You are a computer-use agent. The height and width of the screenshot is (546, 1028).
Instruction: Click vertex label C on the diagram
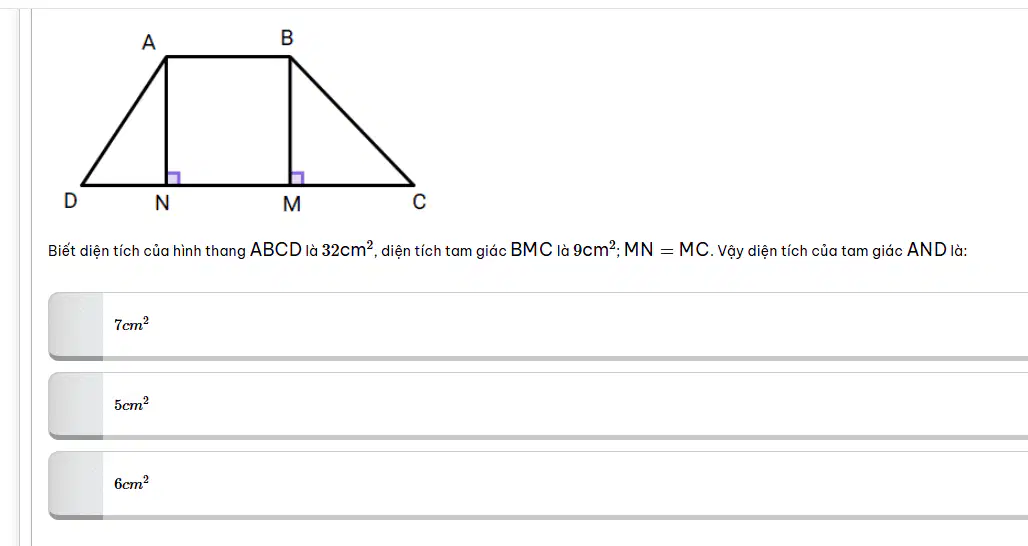pos(420,202)
